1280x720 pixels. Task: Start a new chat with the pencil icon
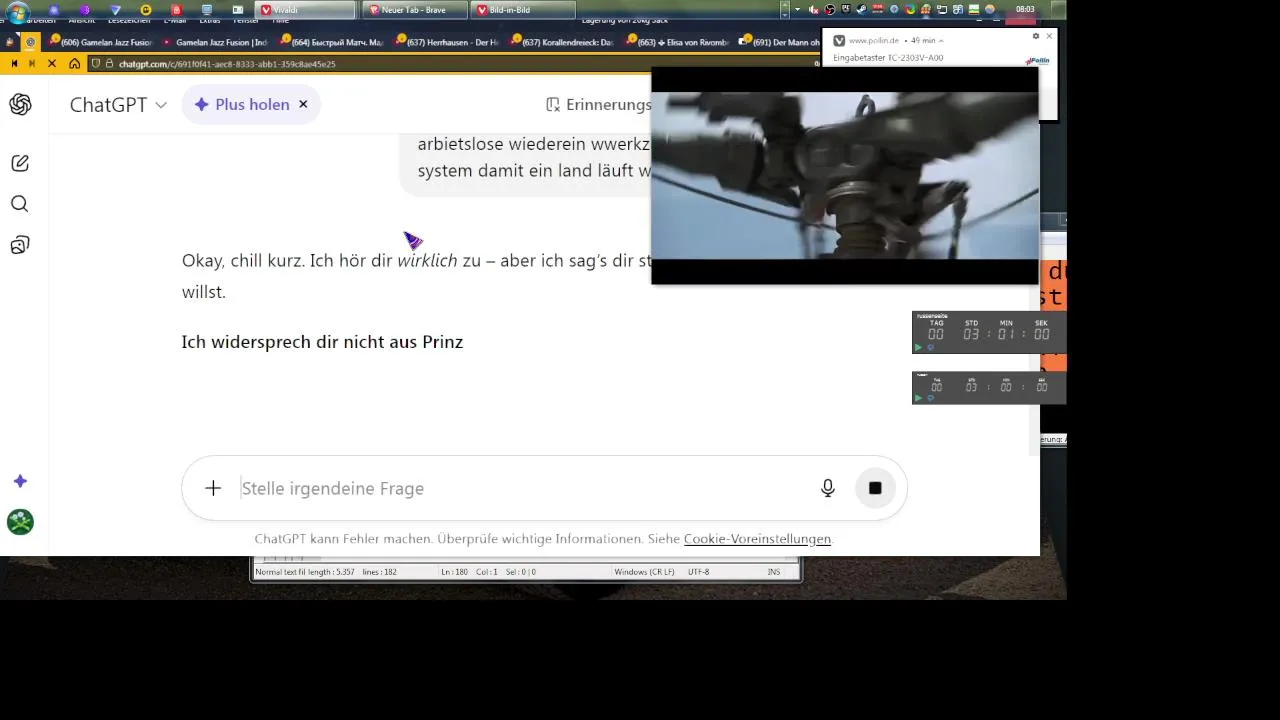20,163
